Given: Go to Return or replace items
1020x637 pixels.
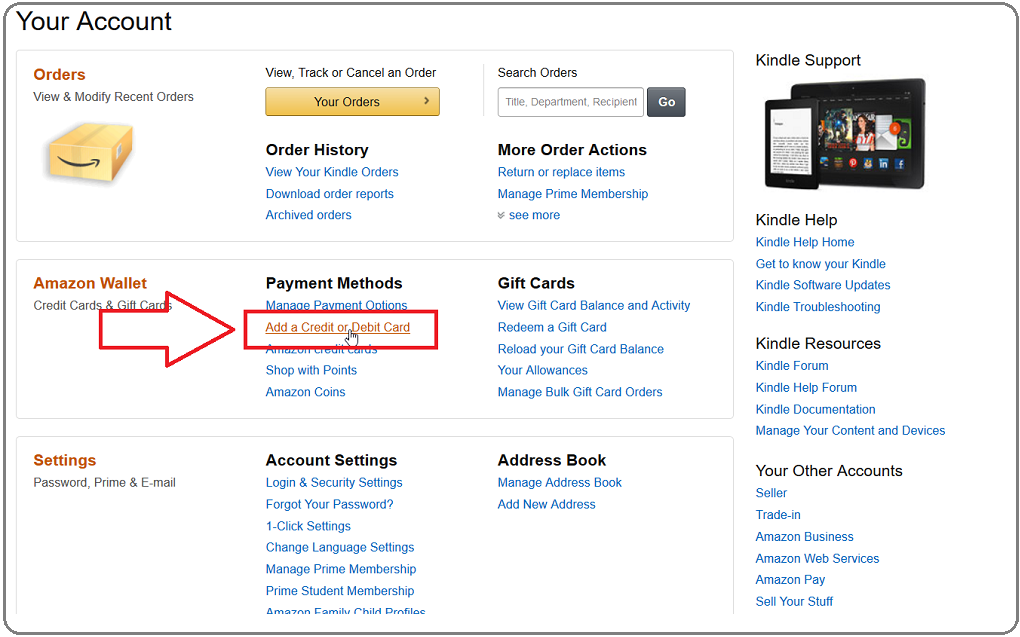Looking at the screenshot, I should [x=561, y=172].
